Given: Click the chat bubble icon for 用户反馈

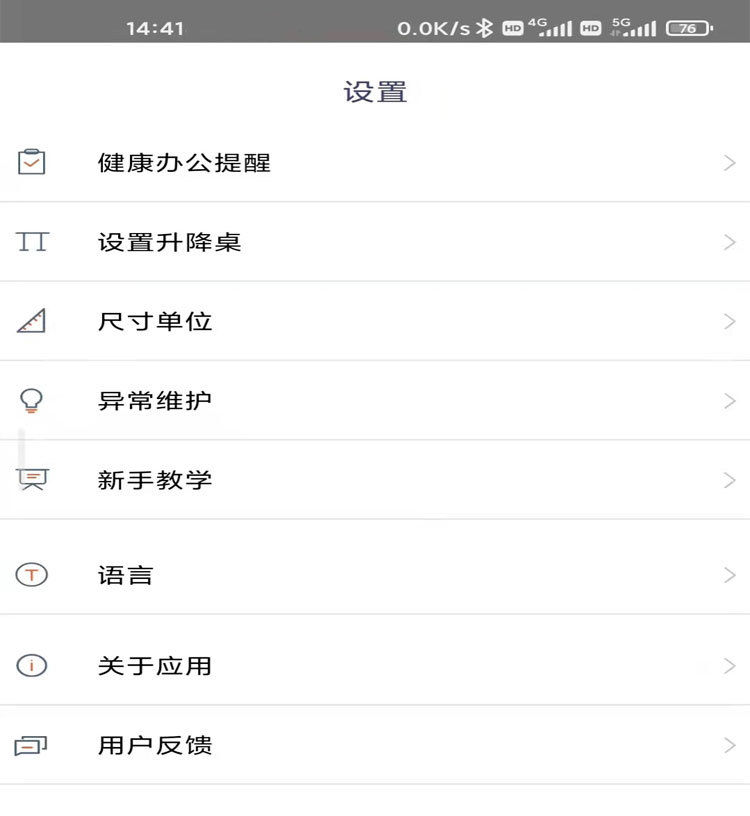Looking at the screenshot, I should pos(32,745).
